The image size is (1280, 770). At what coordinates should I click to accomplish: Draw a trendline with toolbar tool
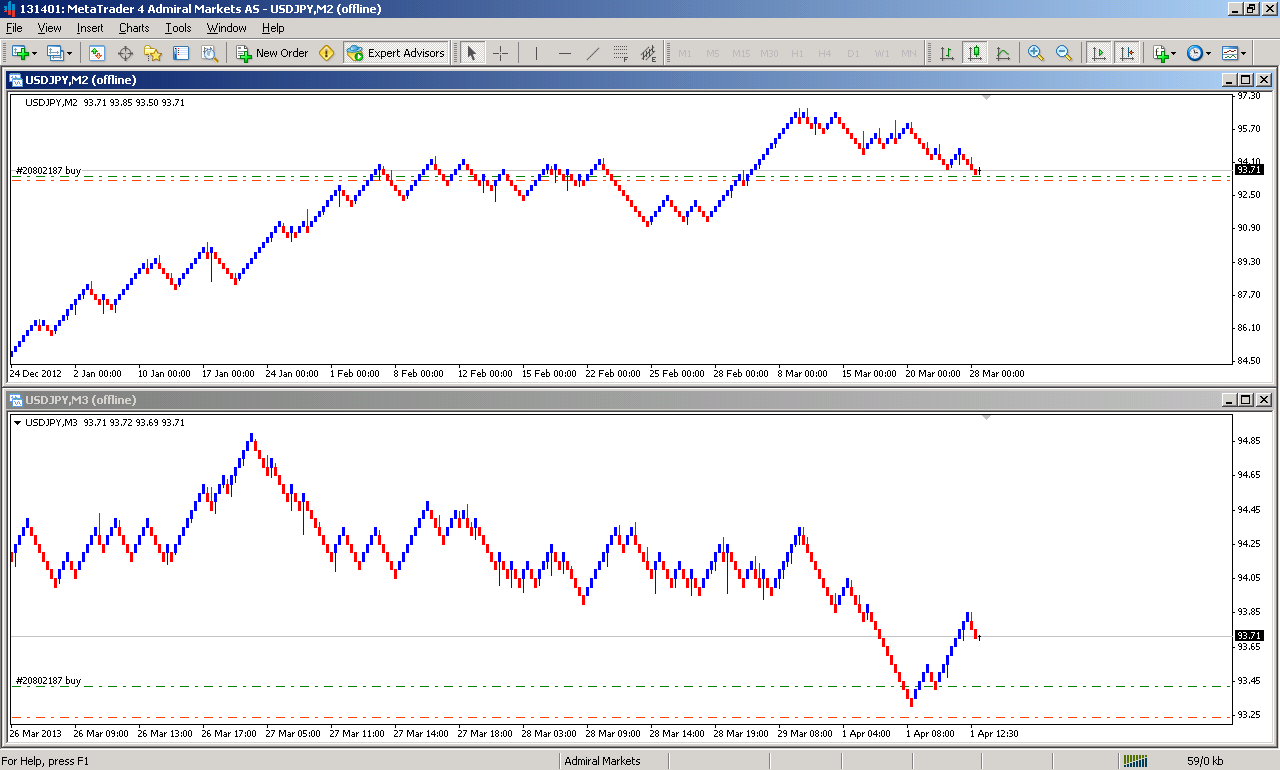[x=593, y=53]
